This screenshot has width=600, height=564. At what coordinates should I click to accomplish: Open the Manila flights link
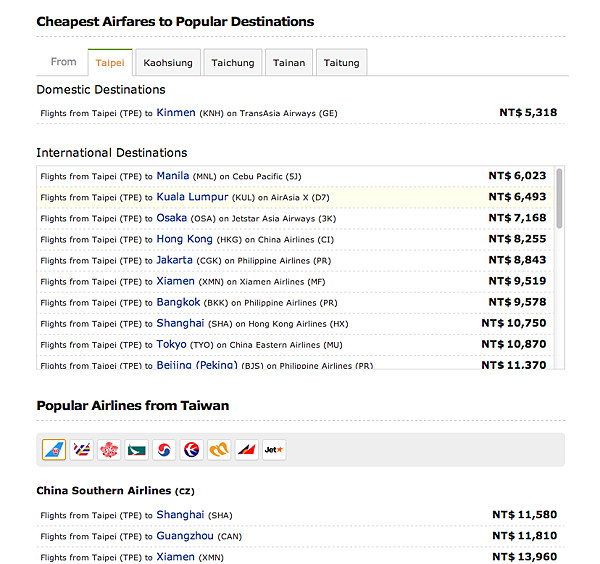point(173,176)
